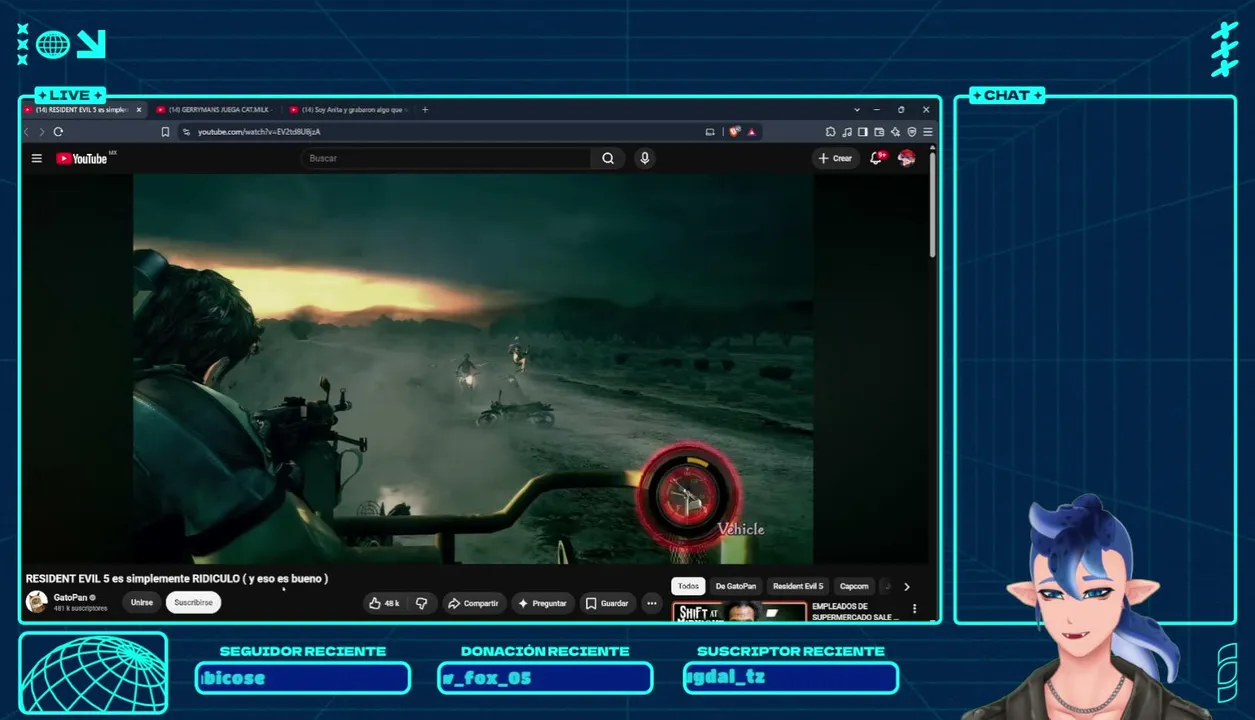Open Brave Shields lion icon

pyautogui.click(x=735, y=132)
